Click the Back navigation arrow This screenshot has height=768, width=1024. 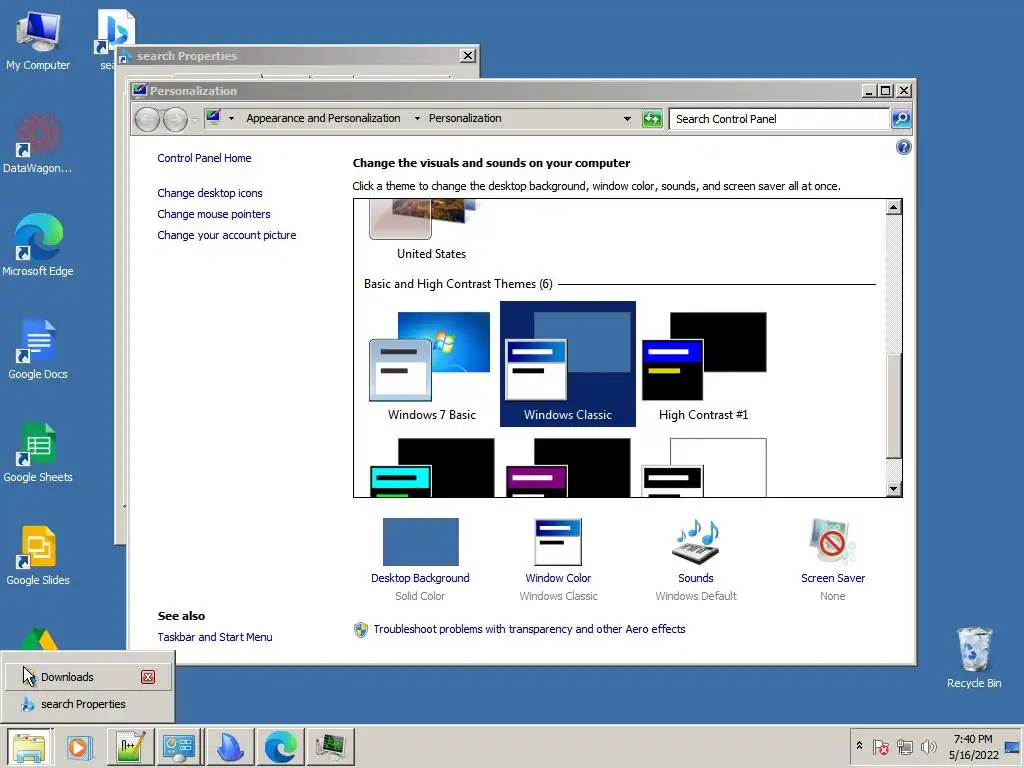click(147, 120)
